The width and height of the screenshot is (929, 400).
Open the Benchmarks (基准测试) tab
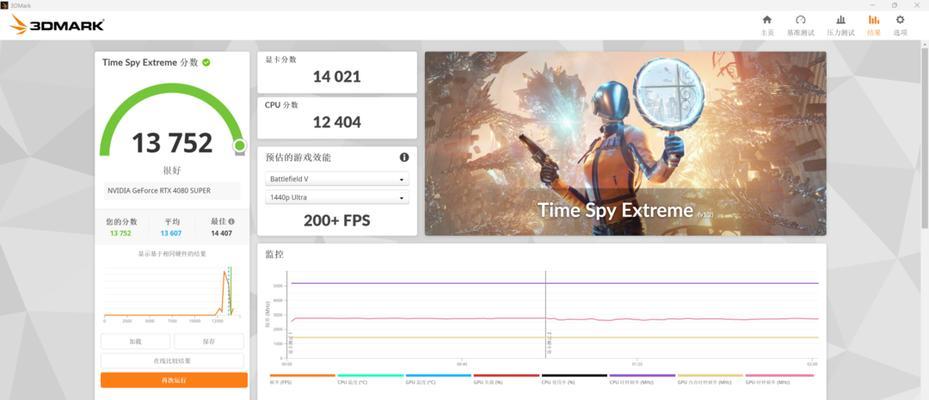[800, 25]
